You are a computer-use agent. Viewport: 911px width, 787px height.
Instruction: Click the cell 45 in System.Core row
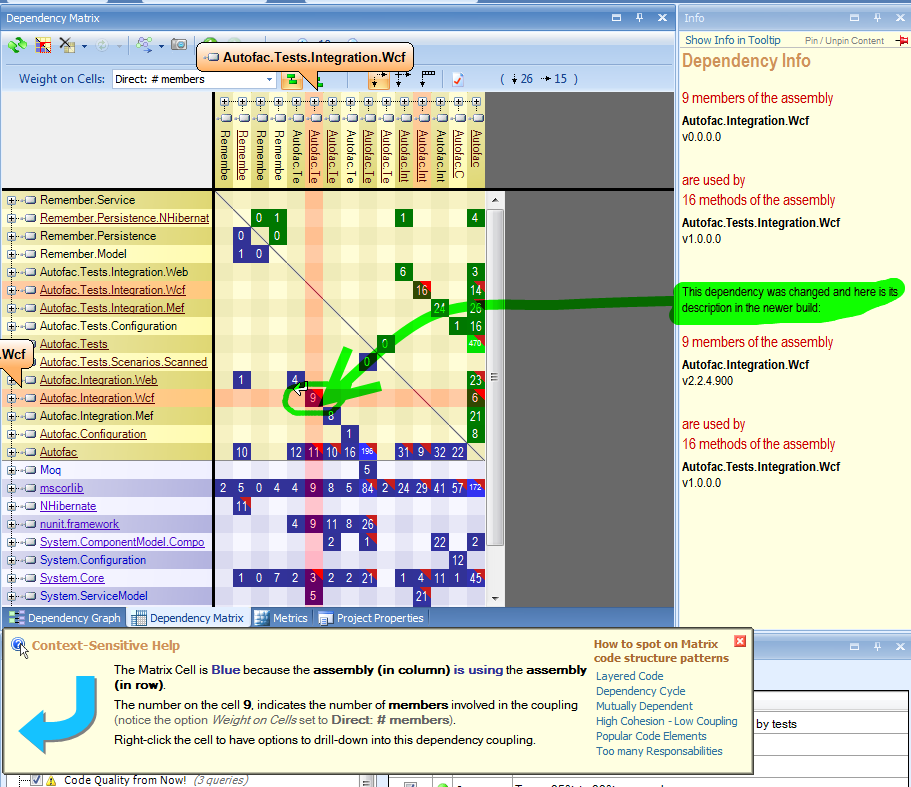[475, 578]
